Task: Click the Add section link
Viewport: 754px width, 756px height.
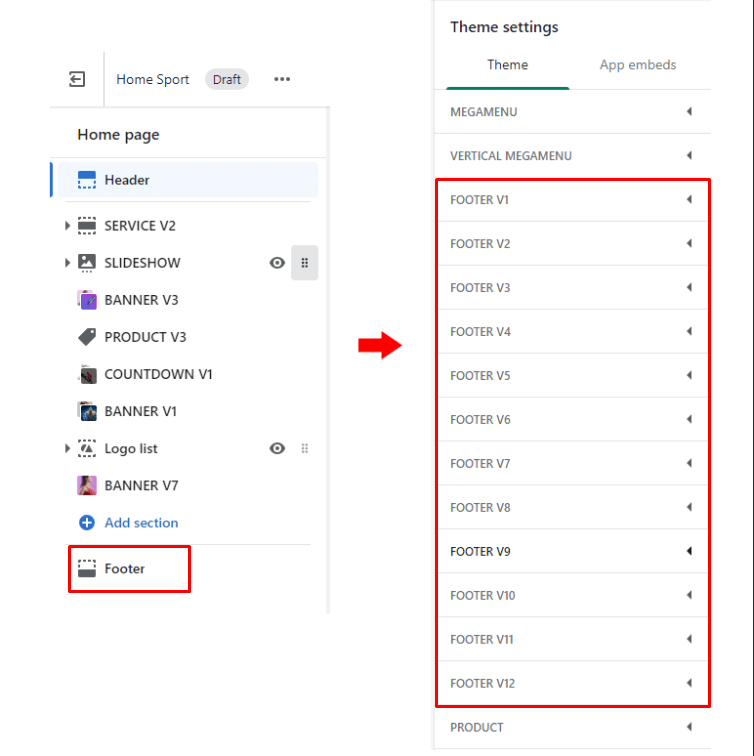Action: point(141,523)
